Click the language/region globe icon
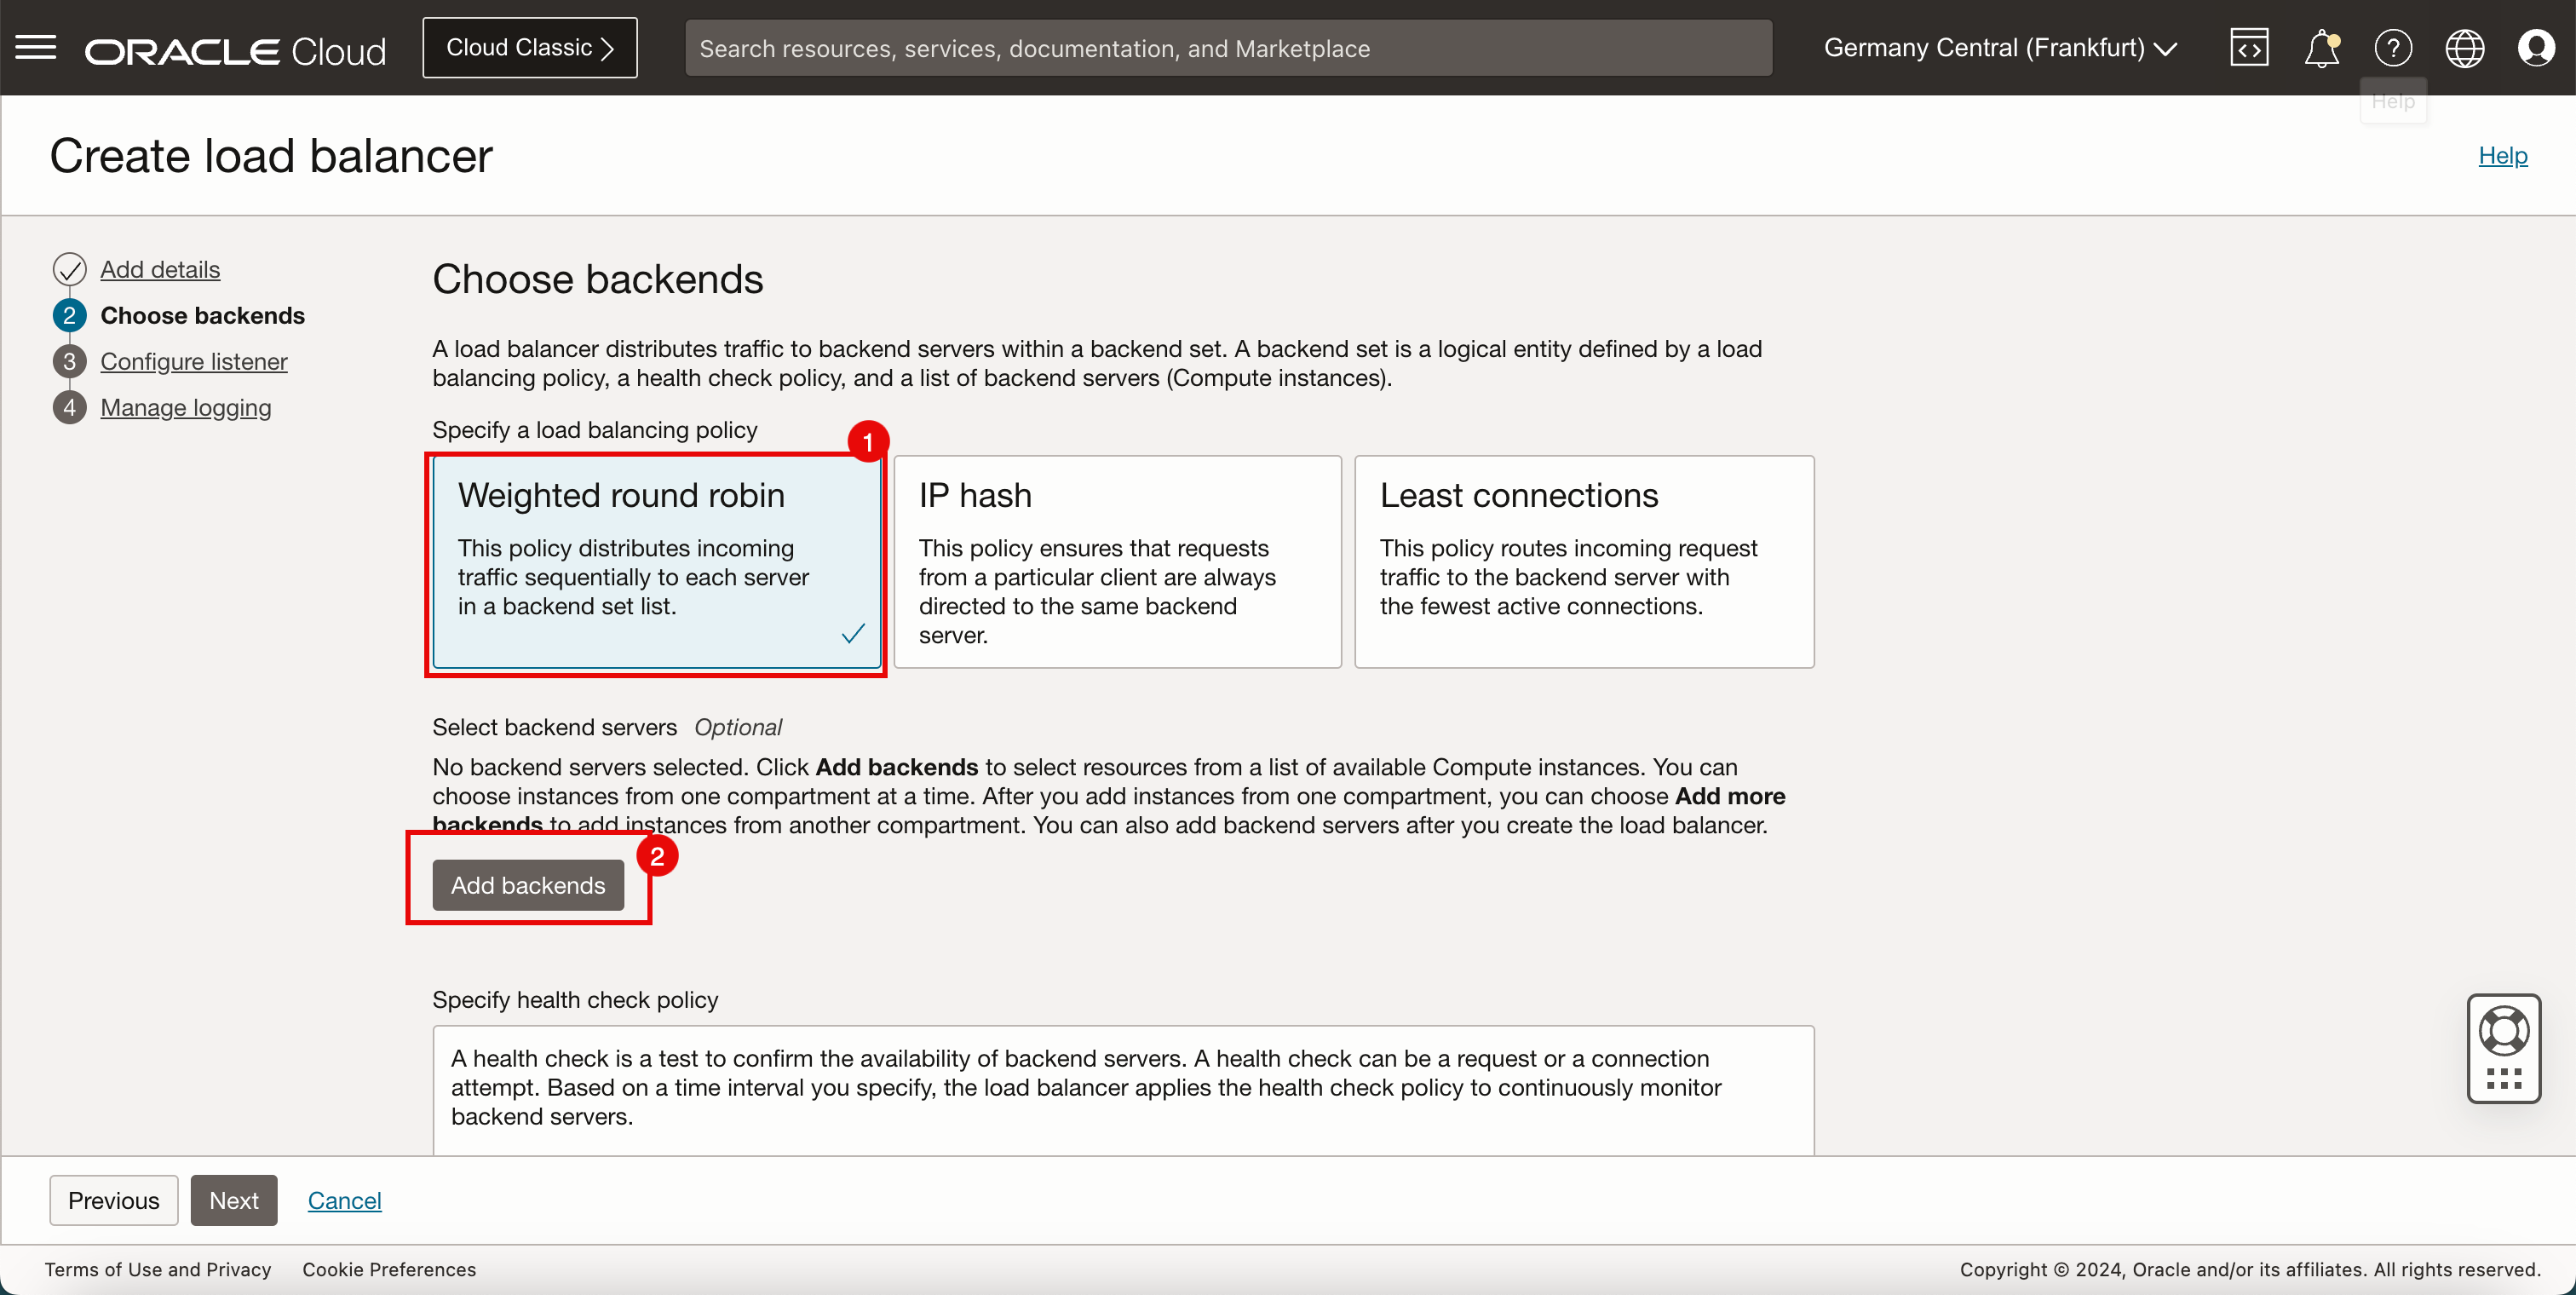The image size is (2576, 1295). 2464,48
